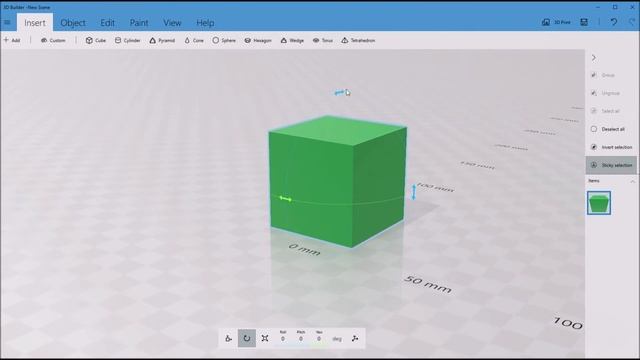
Task: Insert a Custom shape
Action: point(53,40)
